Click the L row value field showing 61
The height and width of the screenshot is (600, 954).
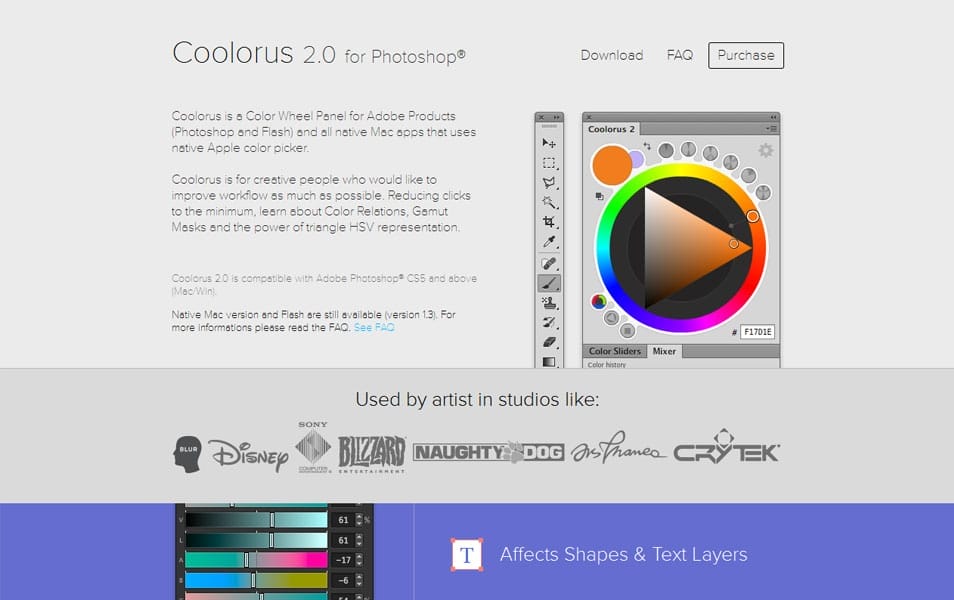[343, 540]
